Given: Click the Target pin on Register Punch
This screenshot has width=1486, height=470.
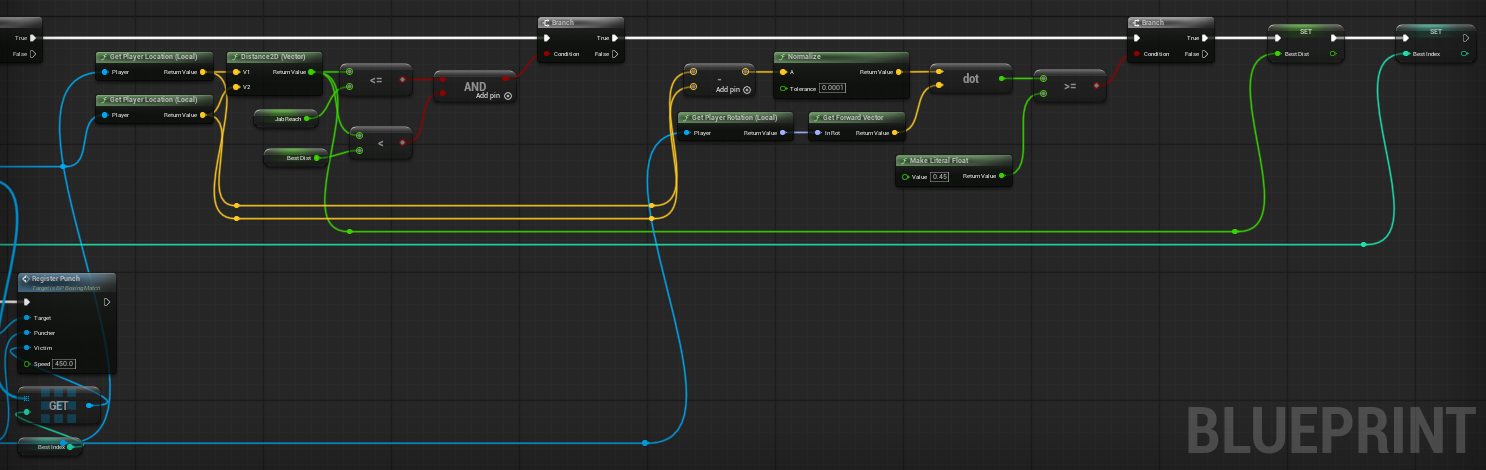Looking at the screenshot, I should [x=26, y=318].
